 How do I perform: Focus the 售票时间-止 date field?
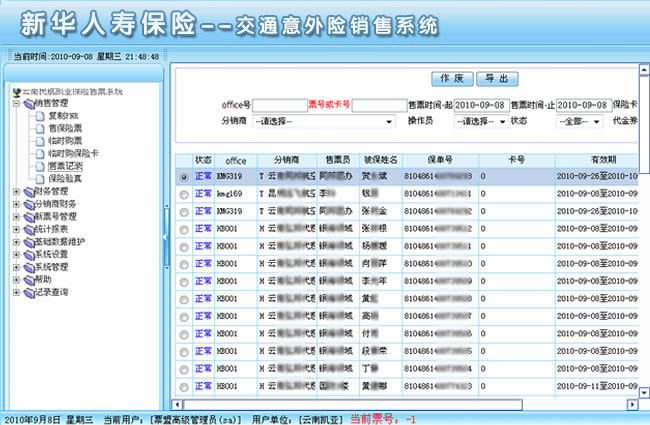pyautogui.click(x=584, y=106)
